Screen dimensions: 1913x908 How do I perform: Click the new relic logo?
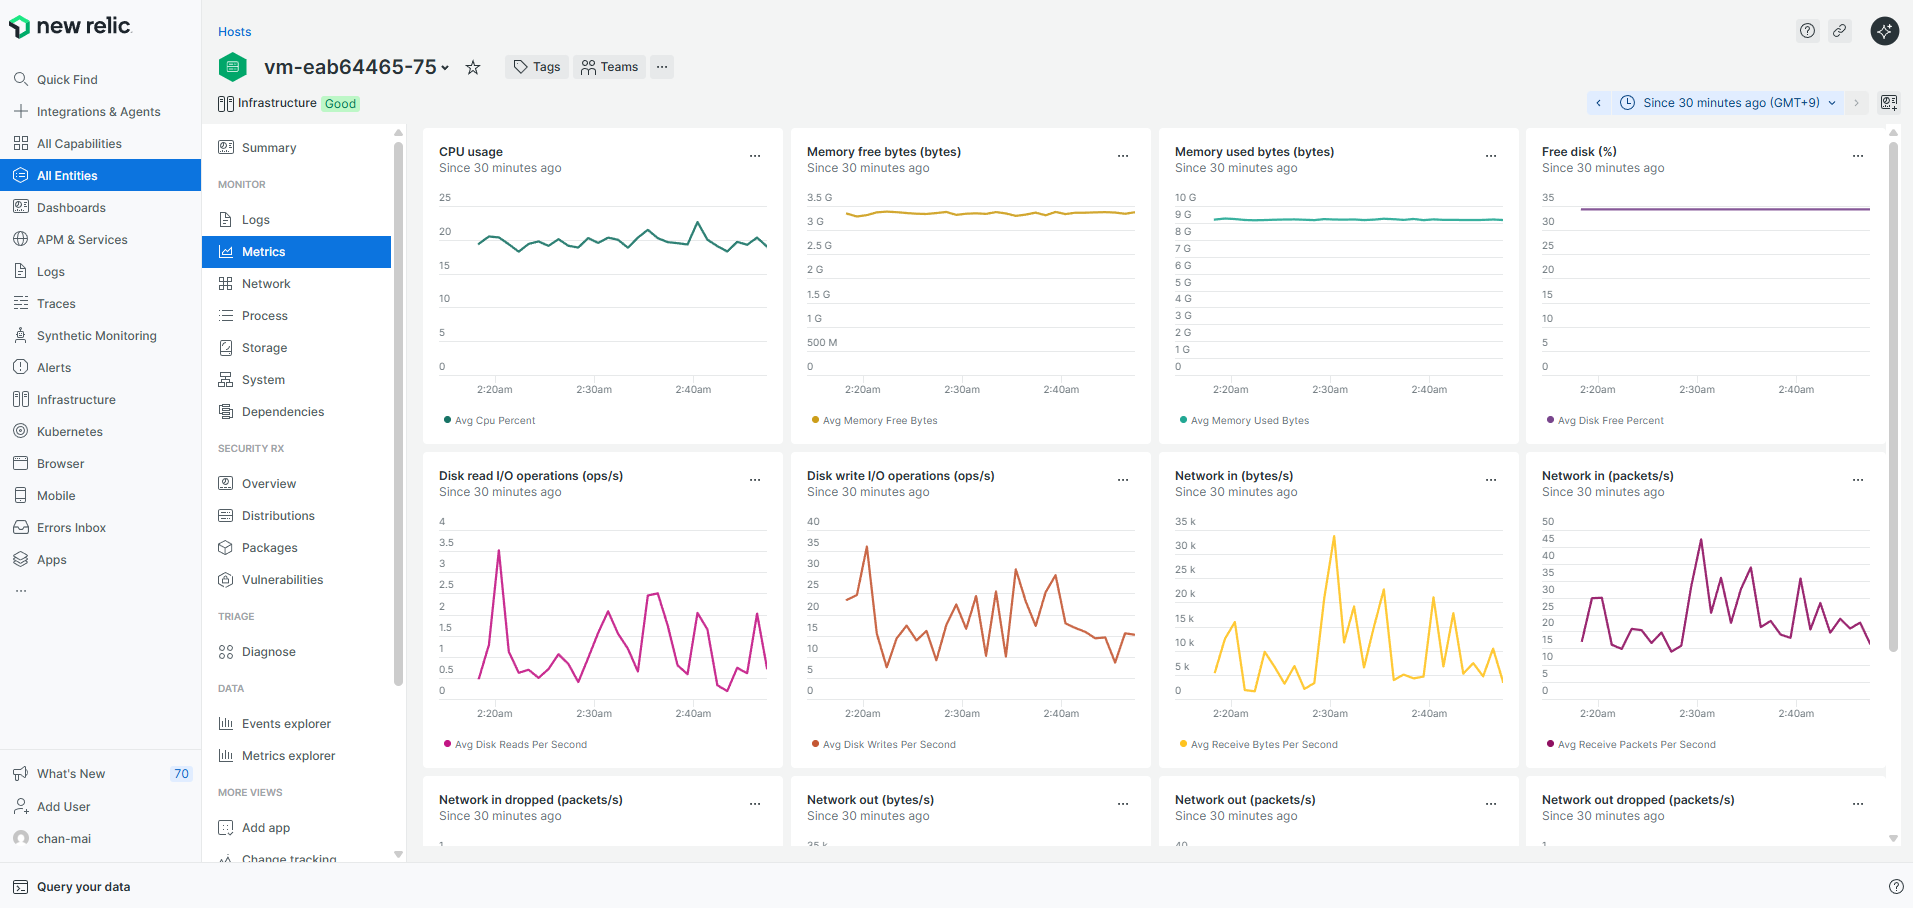click(x=69, y=26)
